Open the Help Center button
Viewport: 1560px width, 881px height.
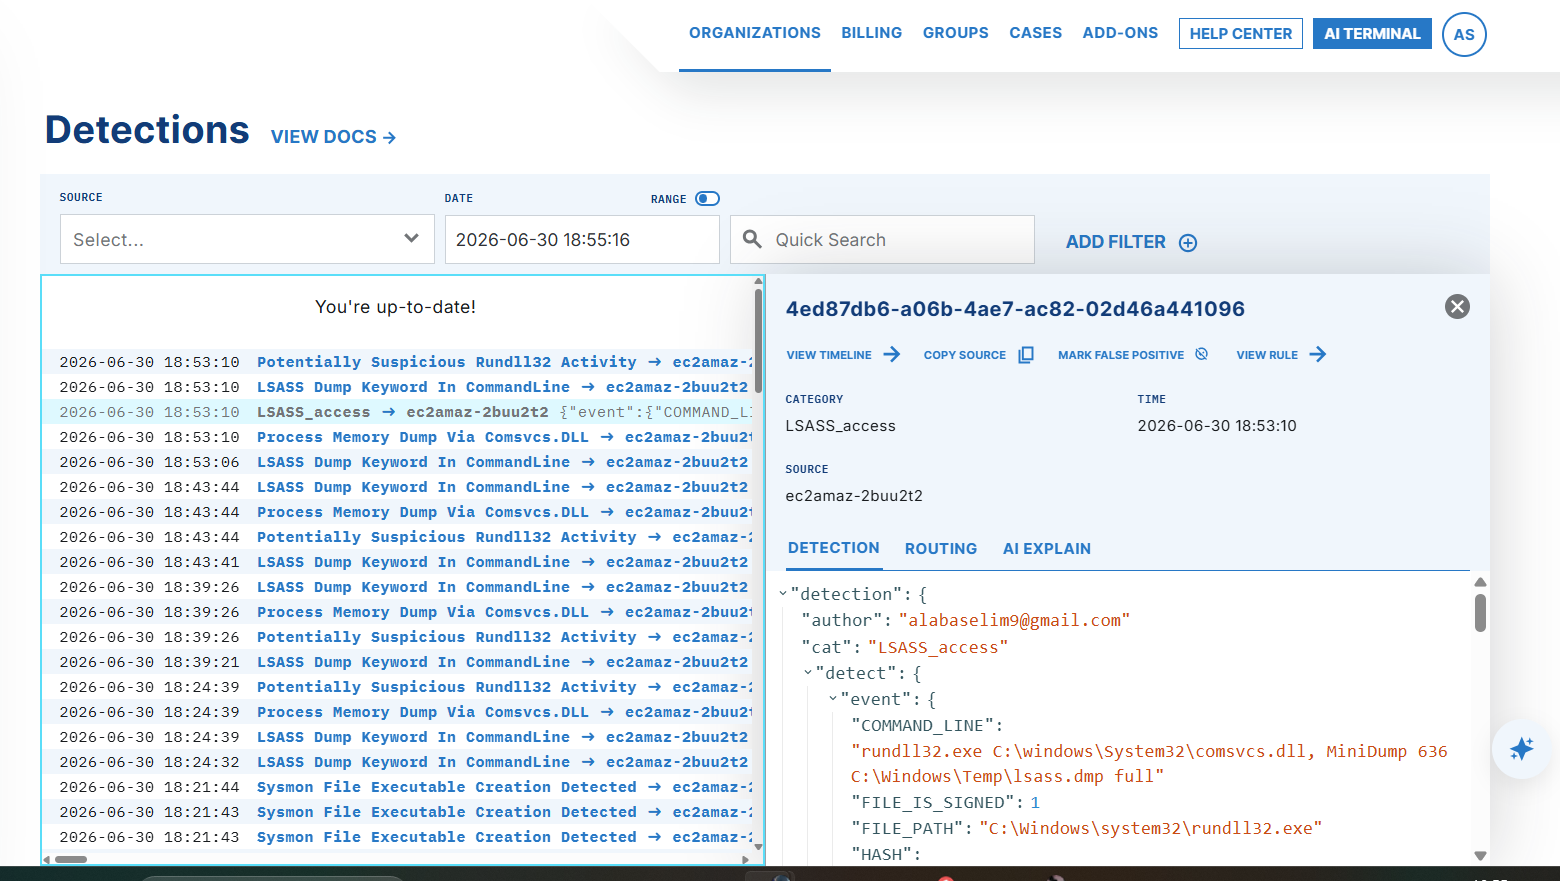1241,34
